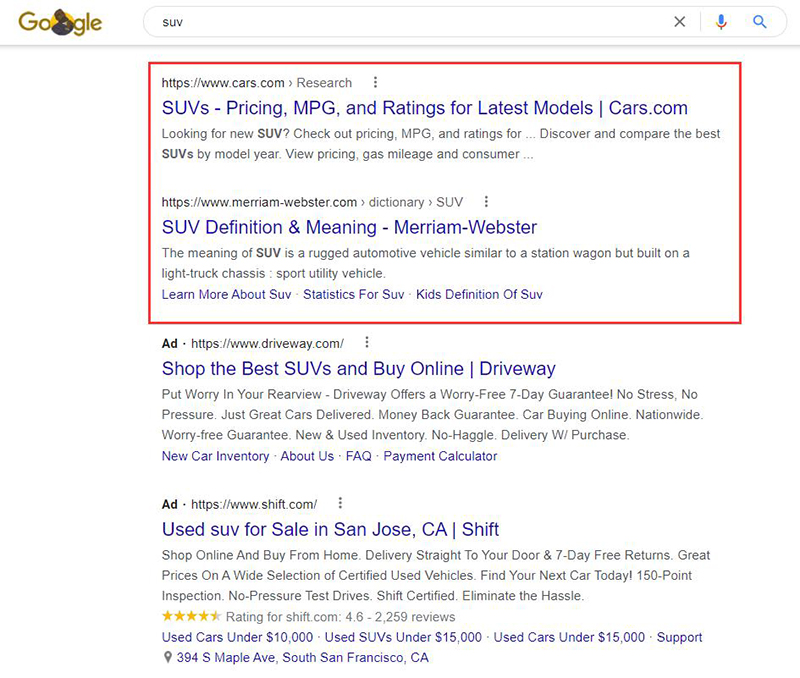
Task: Click the Rating for shift.com 4.6 text
Action: pos(340,617)
